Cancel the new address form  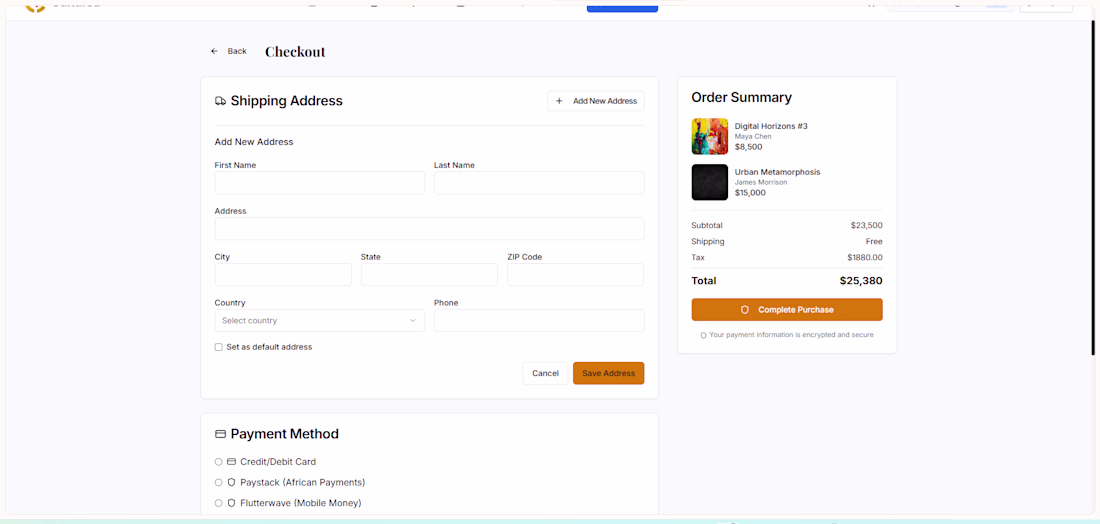pyautogui.click(x=545, y=373)
